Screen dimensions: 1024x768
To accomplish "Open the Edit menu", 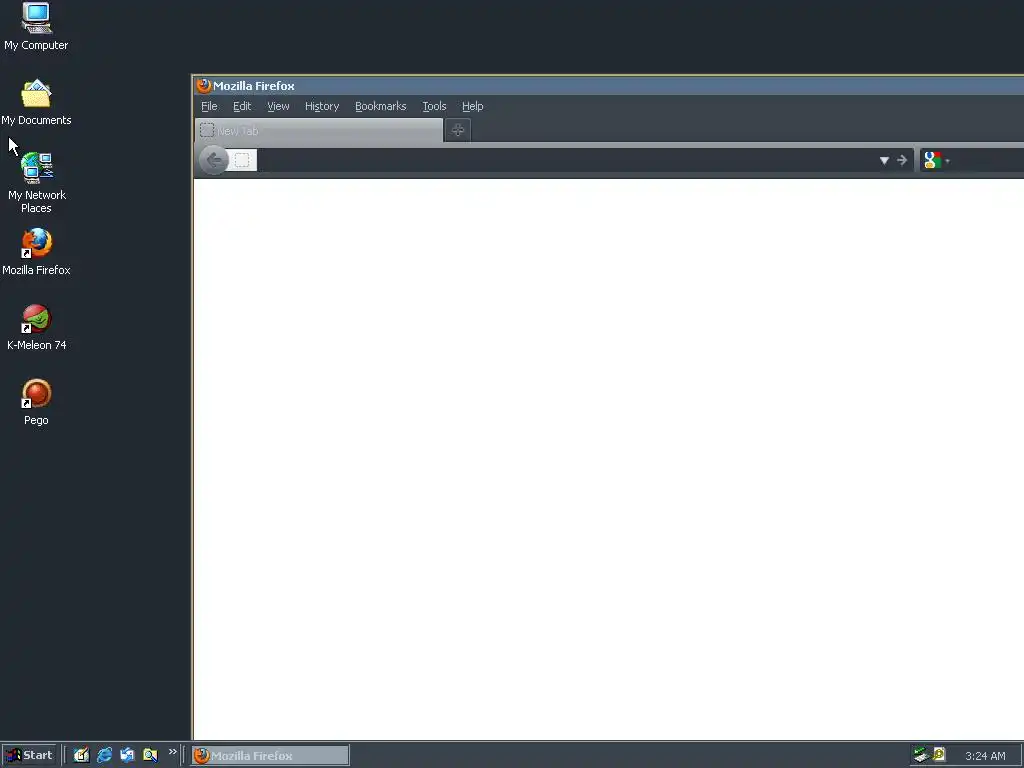I will [x=242, y=106].
